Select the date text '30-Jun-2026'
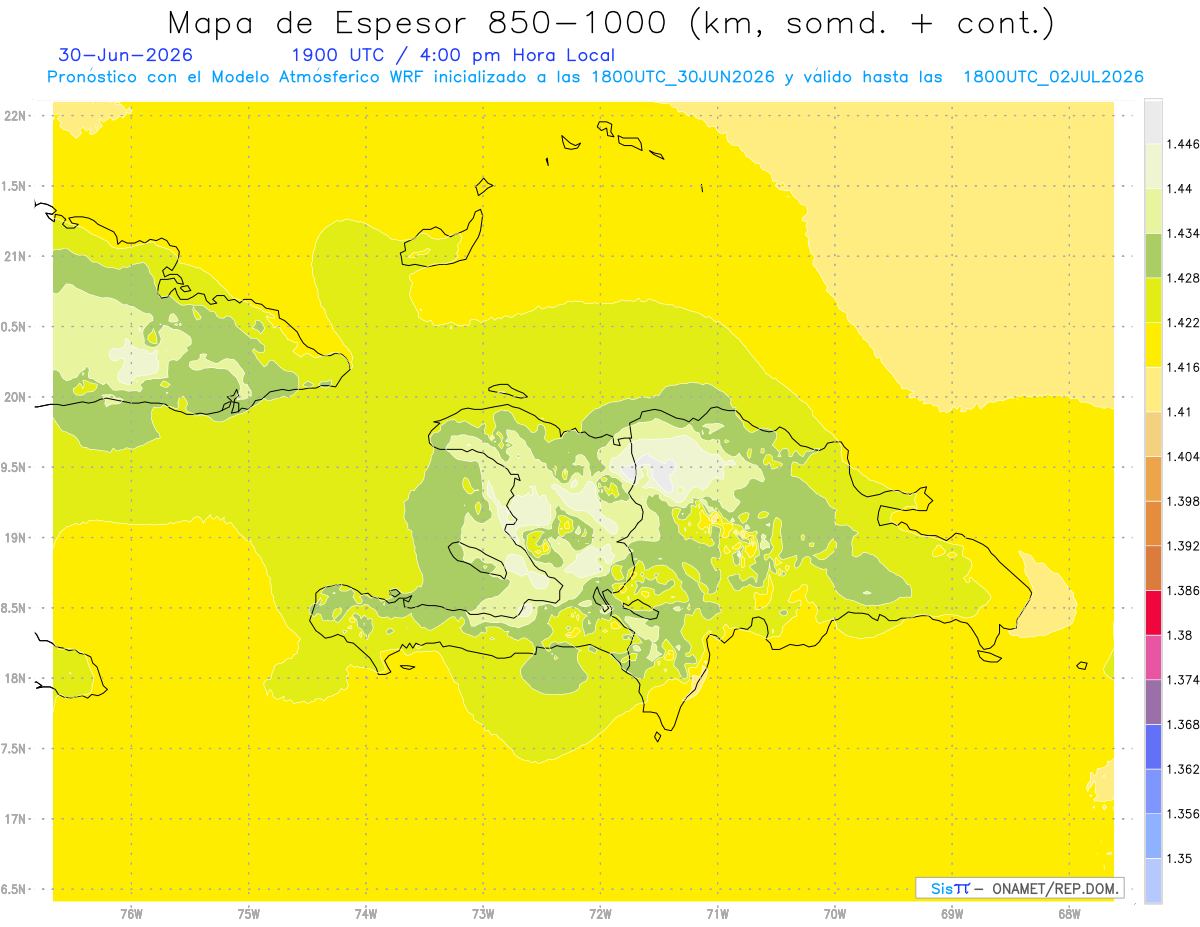Viewport: 1200px width, 927px height. point(126,55)
